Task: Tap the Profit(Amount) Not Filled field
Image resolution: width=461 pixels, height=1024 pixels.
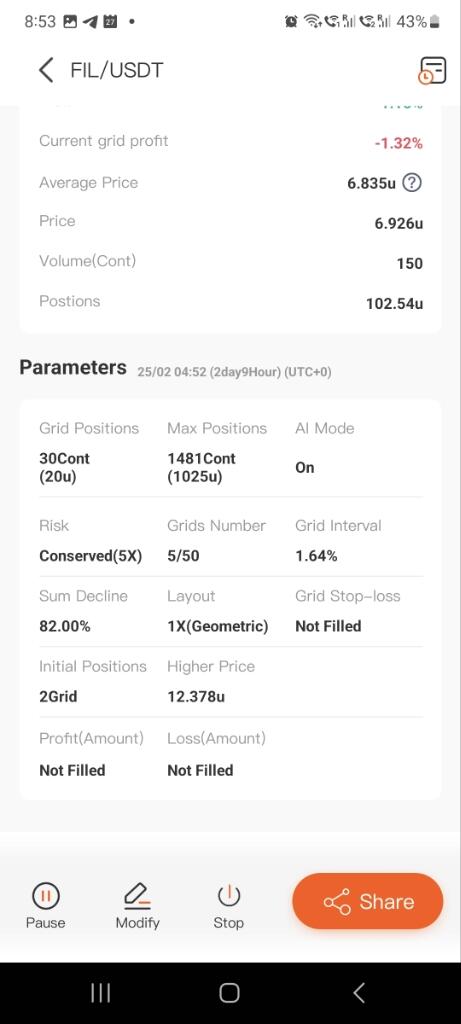Action: tap(72, 770)
